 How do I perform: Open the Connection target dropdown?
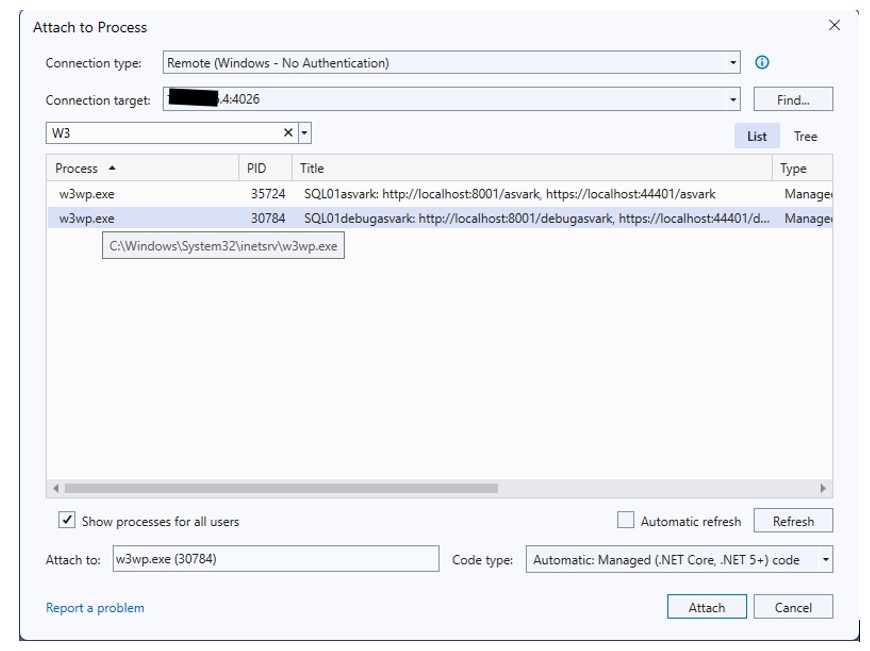(x=733, y=100)
